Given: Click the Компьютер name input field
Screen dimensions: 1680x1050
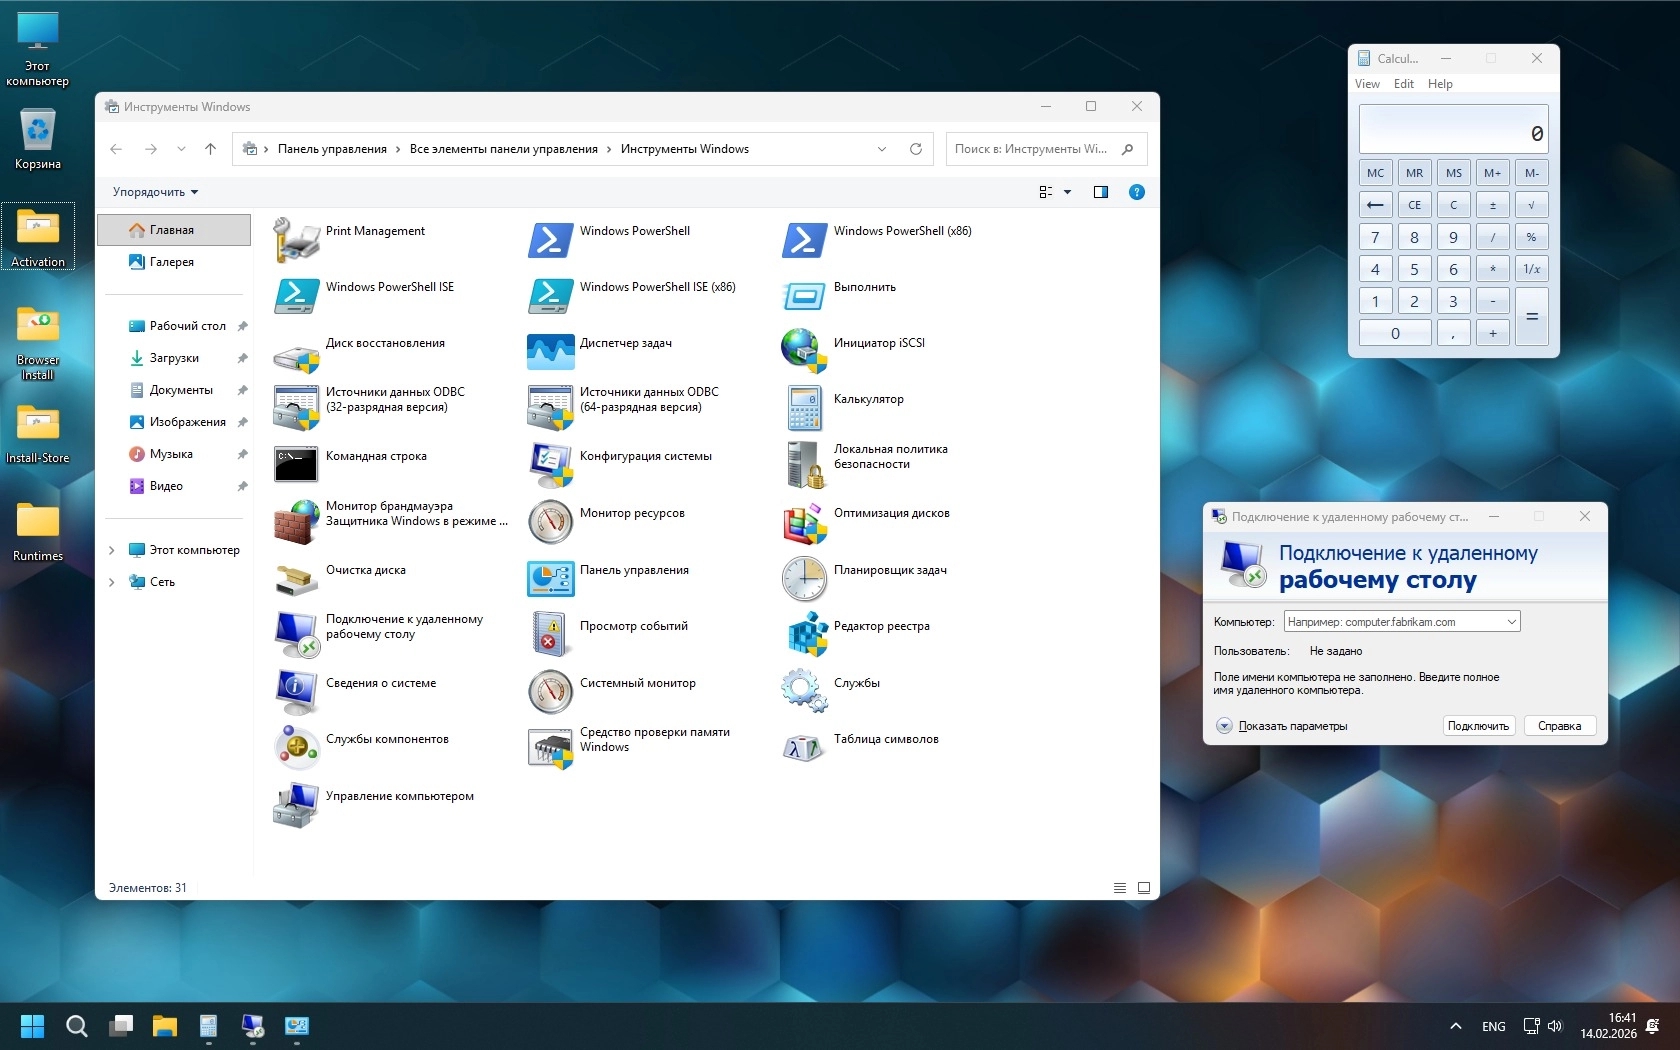Looking at the screenshot, I should click(x=1395, y=622).
